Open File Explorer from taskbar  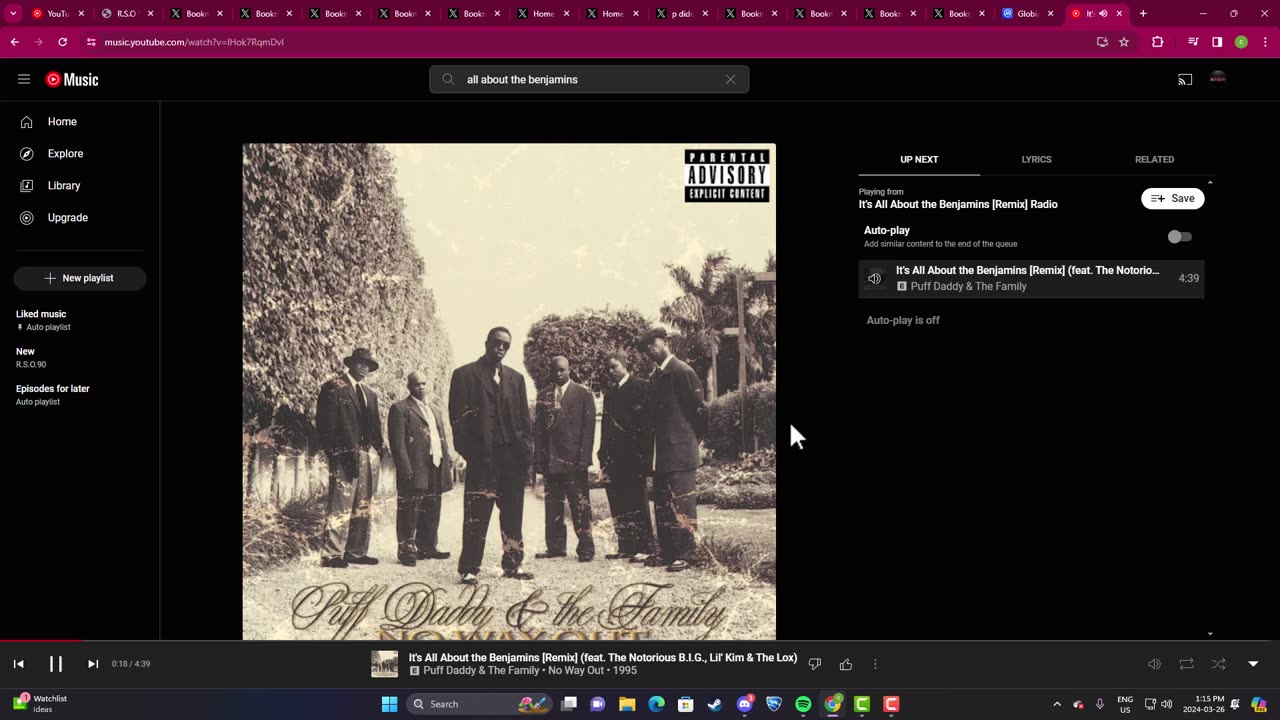click(627, 704)
